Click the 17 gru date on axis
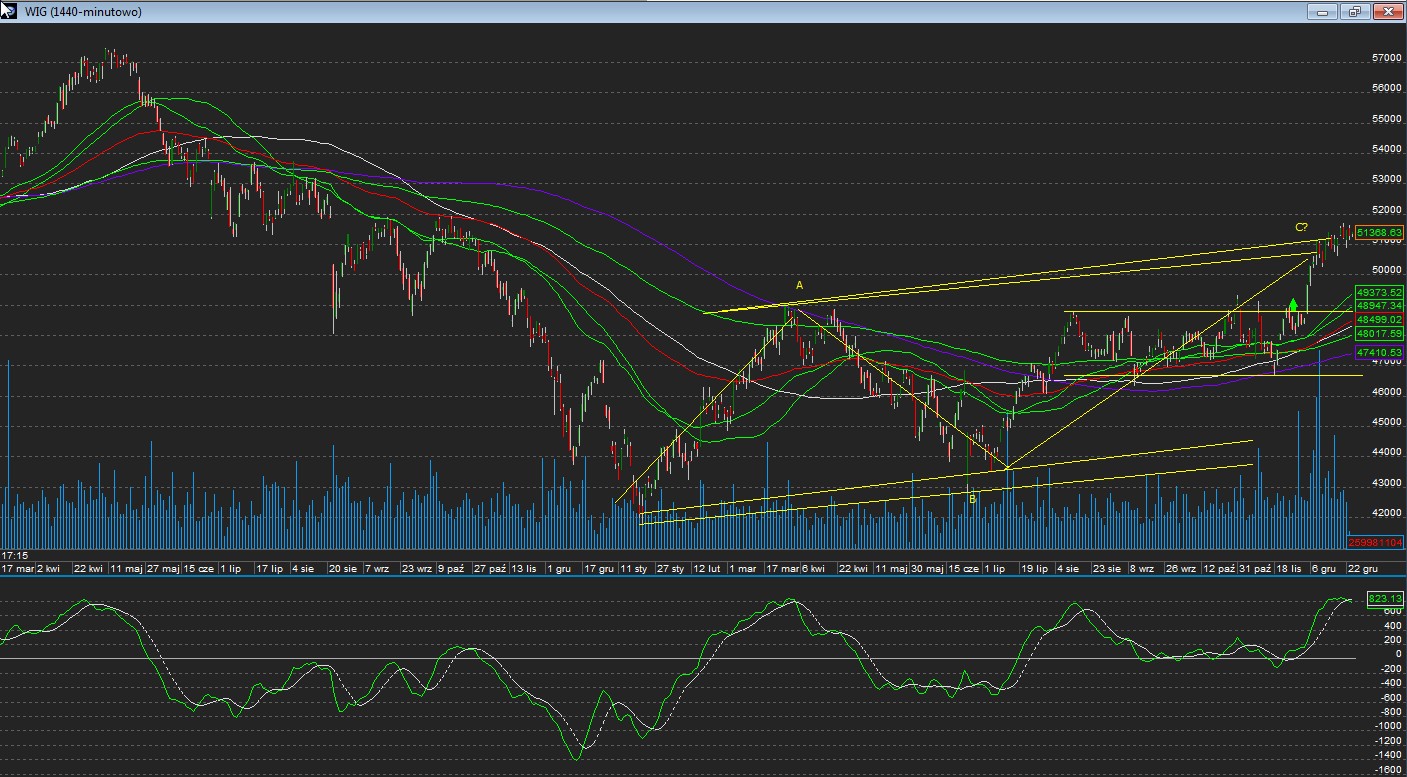The image size is (1407, 777). (599, 568)
